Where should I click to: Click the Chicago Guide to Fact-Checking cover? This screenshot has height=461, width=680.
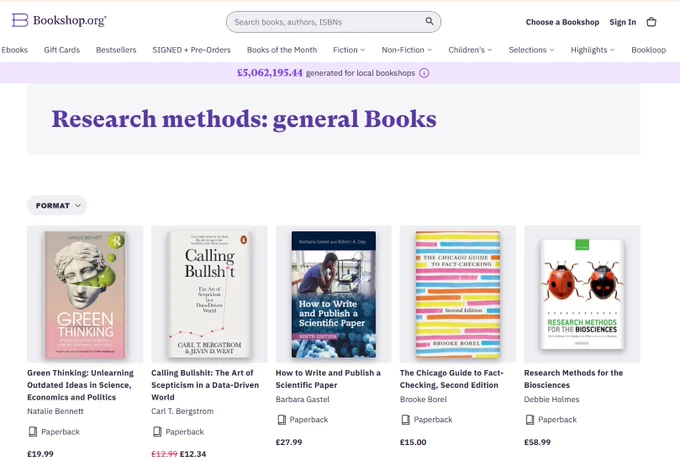458,294
